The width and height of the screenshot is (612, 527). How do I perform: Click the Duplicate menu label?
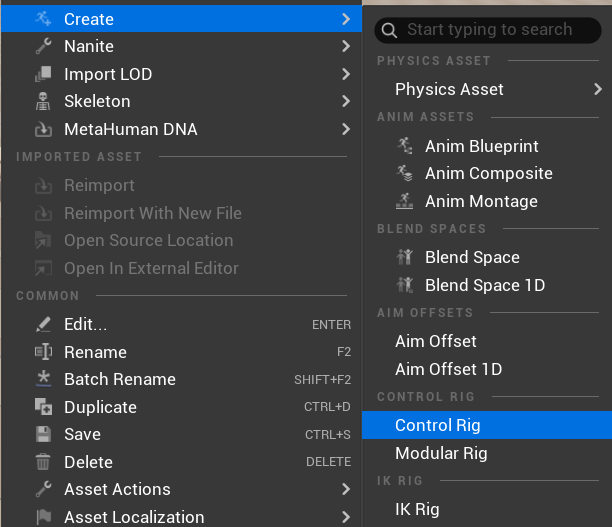coord(100,407)
